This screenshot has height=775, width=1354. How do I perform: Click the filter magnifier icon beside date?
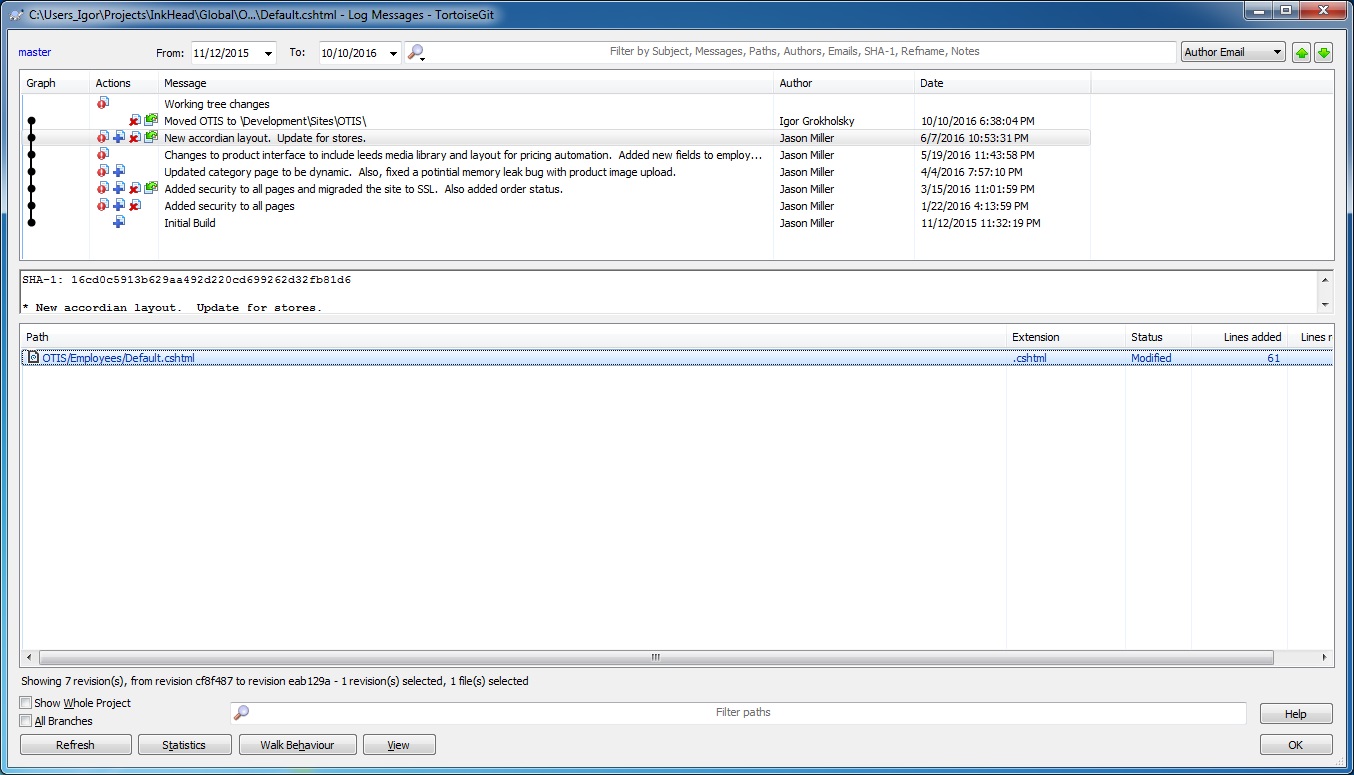point(416,52)
